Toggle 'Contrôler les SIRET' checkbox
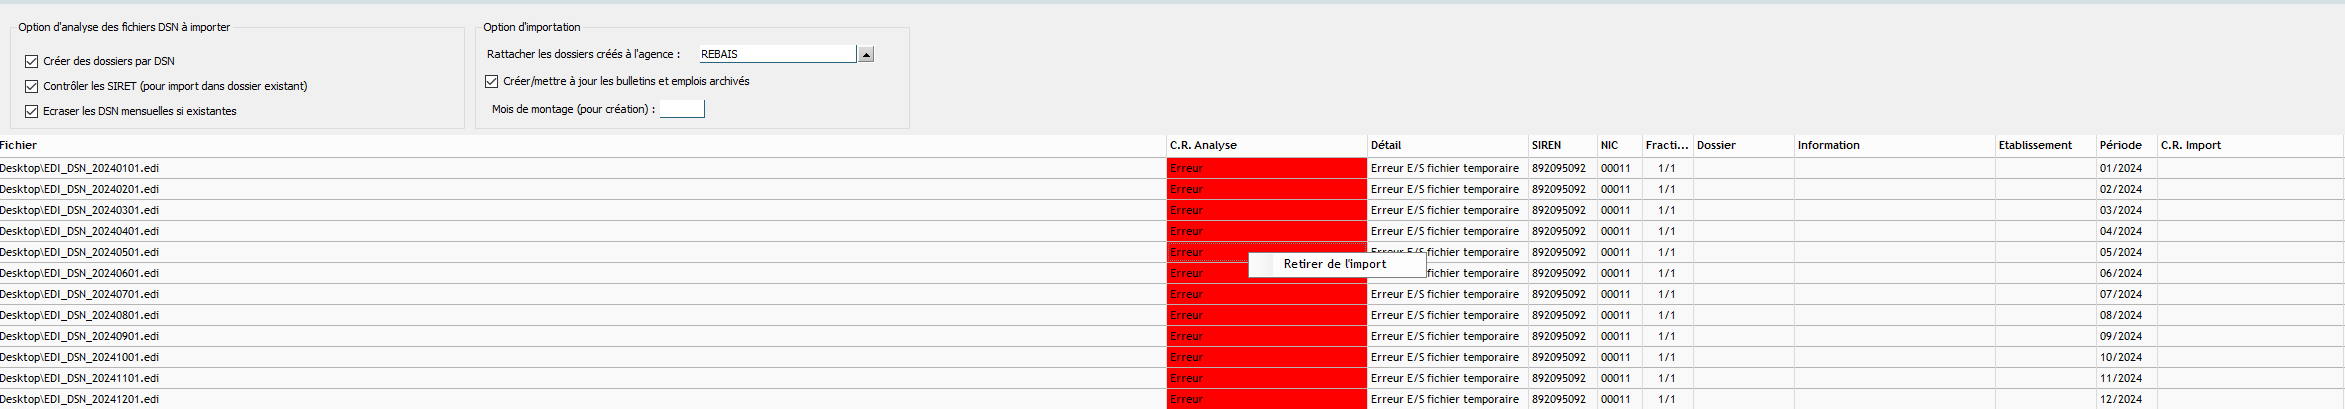 pos(32,86)
